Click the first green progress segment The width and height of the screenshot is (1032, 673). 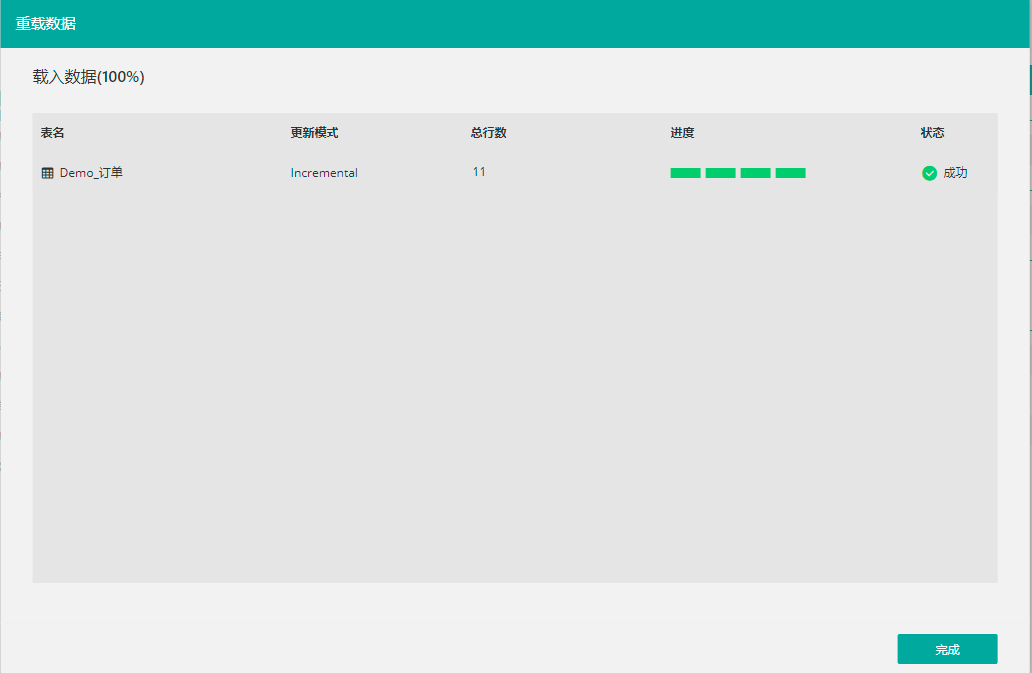(x=685, y=173)
